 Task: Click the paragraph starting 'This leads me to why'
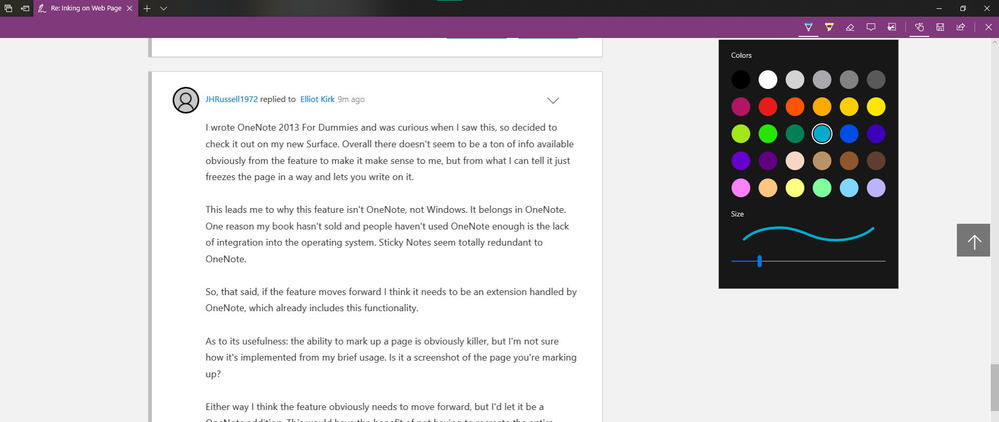tap(389, 234)
